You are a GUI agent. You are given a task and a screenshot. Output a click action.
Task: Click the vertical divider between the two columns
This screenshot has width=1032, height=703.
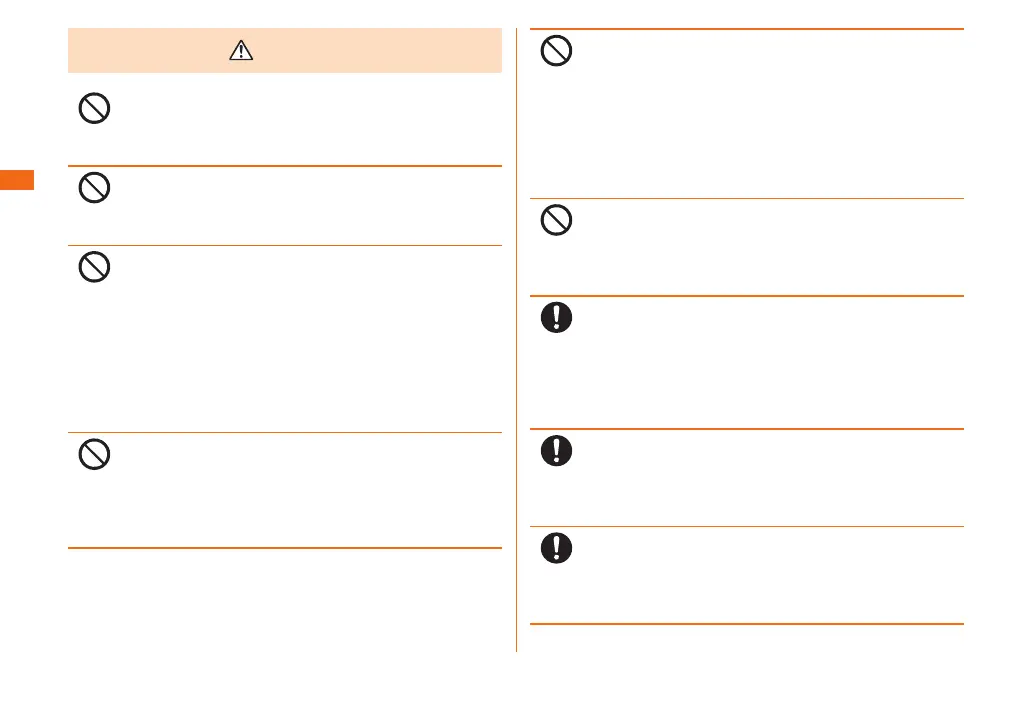click(x=516, y=340)
